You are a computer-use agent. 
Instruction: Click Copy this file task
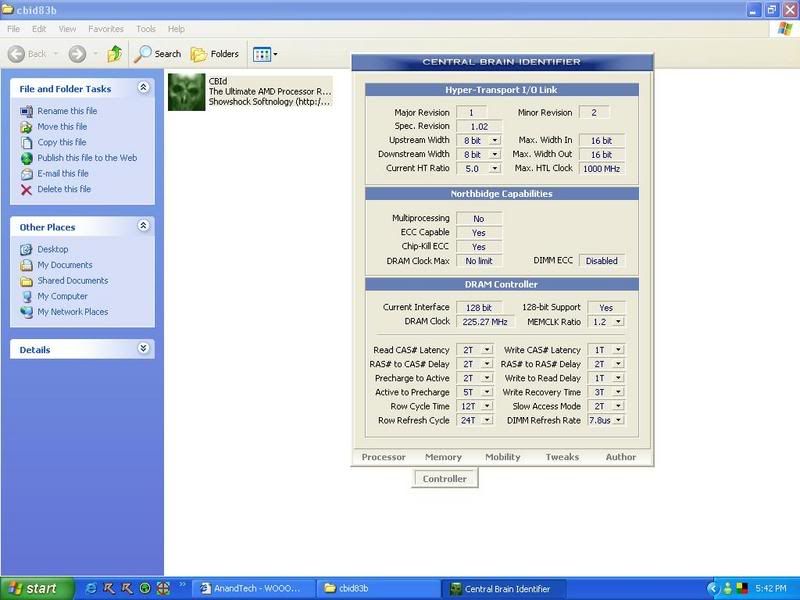click(62, 142)
